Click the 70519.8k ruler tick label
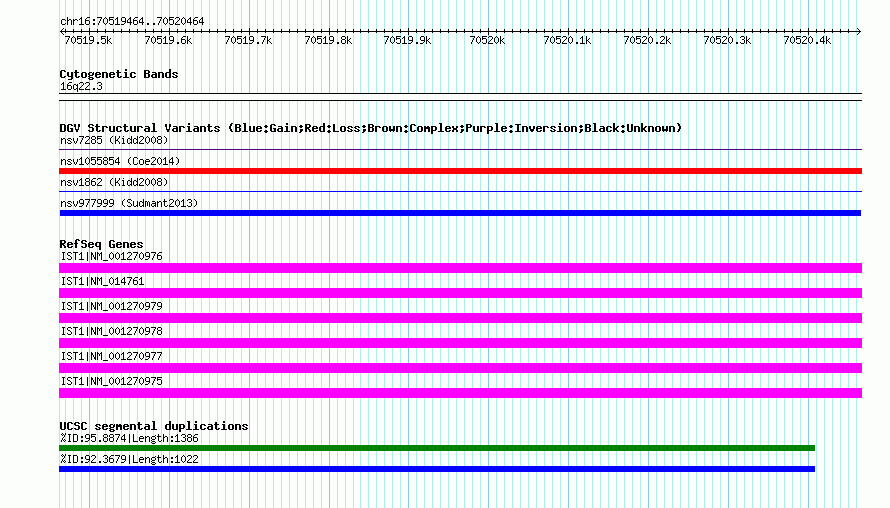Viewport: 890px width, 508px height. [x=328, y=41]
